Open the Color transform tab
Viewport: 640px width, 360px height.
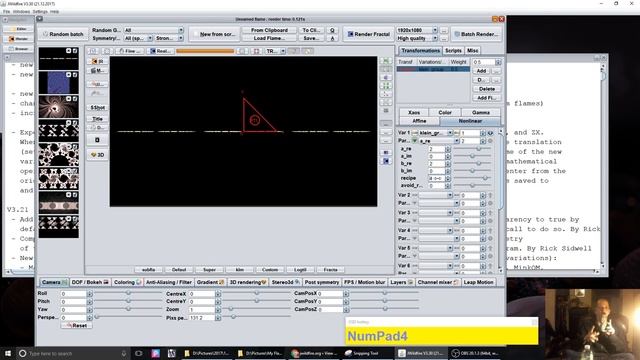pyautogui.click(x=445, y=113)
